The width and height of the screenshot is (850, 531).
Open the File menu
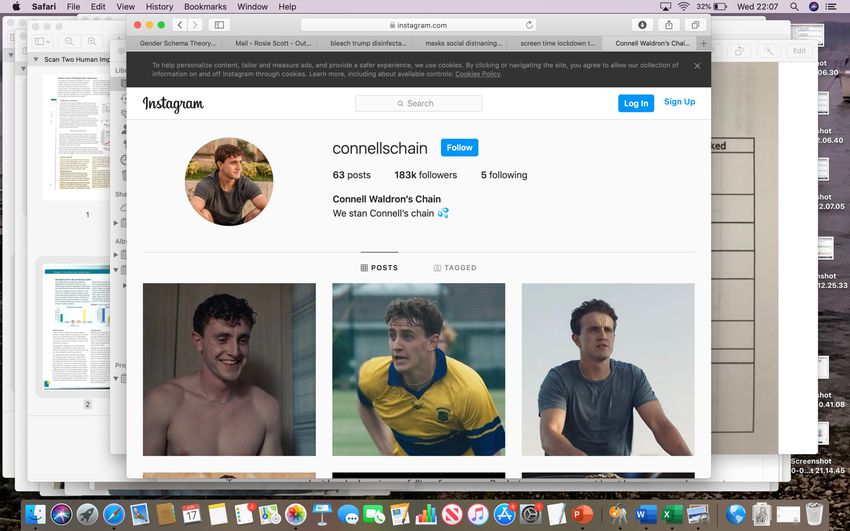pyautogui.click(x=73, y=7)
